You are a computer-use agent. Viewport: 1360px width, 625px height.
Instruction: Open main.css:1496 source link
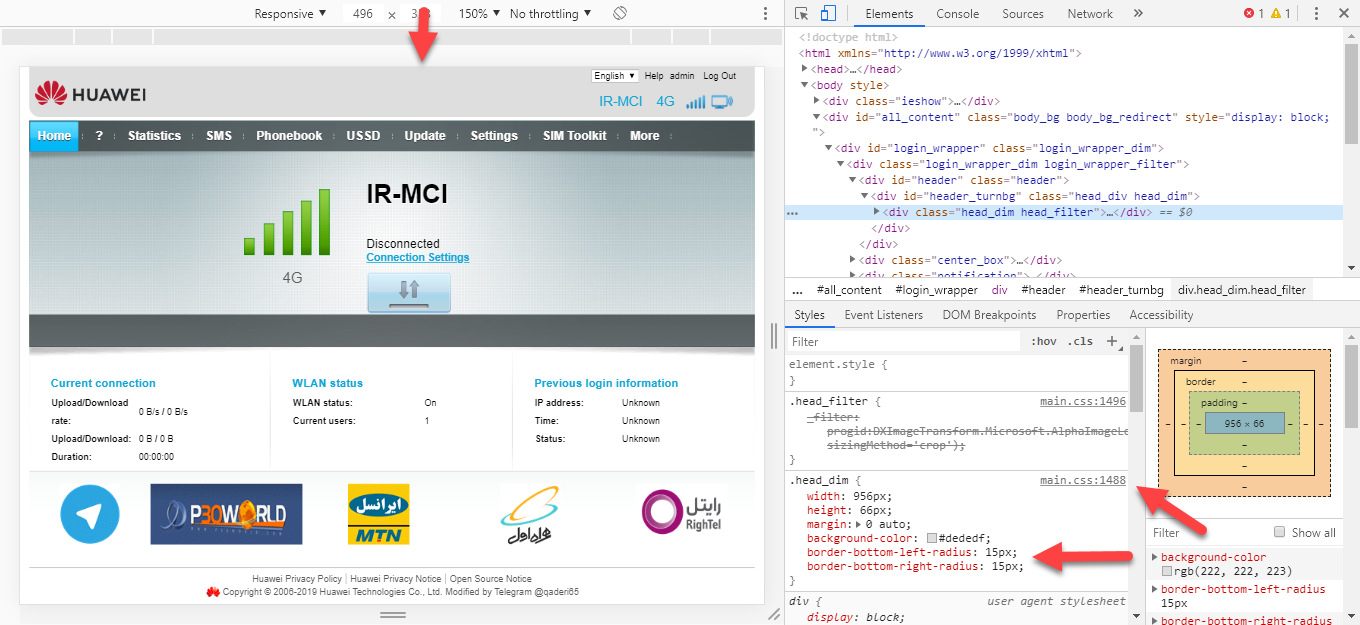tap(1083, 401)
